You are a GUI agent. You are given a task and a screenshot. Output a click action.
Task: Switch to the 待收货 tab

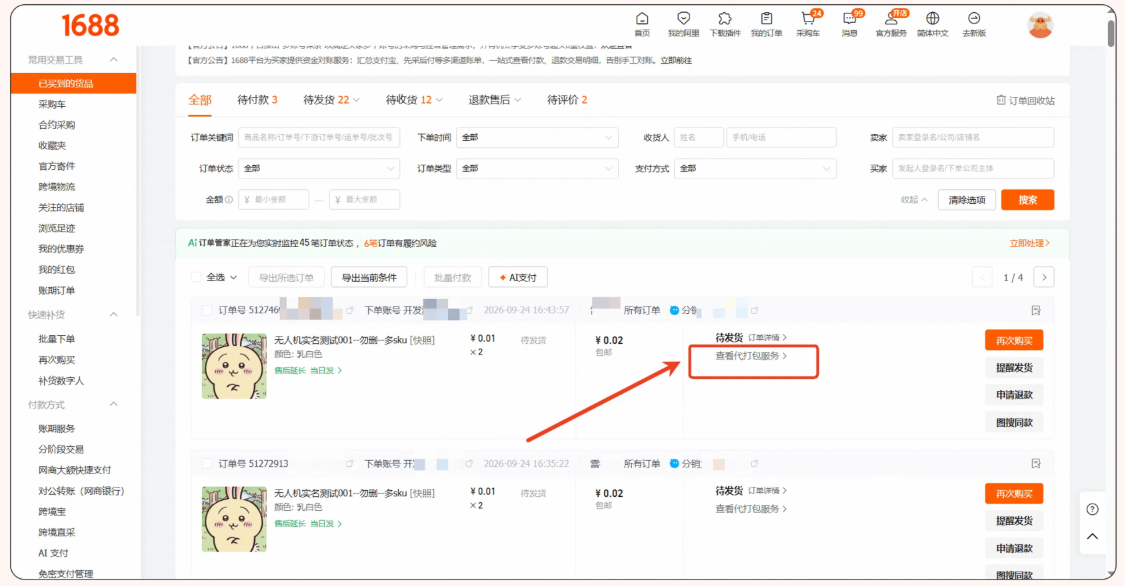pos(414,100)
